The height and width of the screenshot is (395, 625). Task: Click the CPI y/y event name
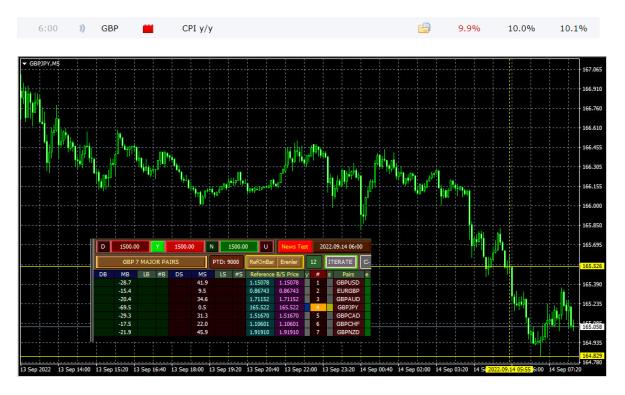tap(197, 28)
